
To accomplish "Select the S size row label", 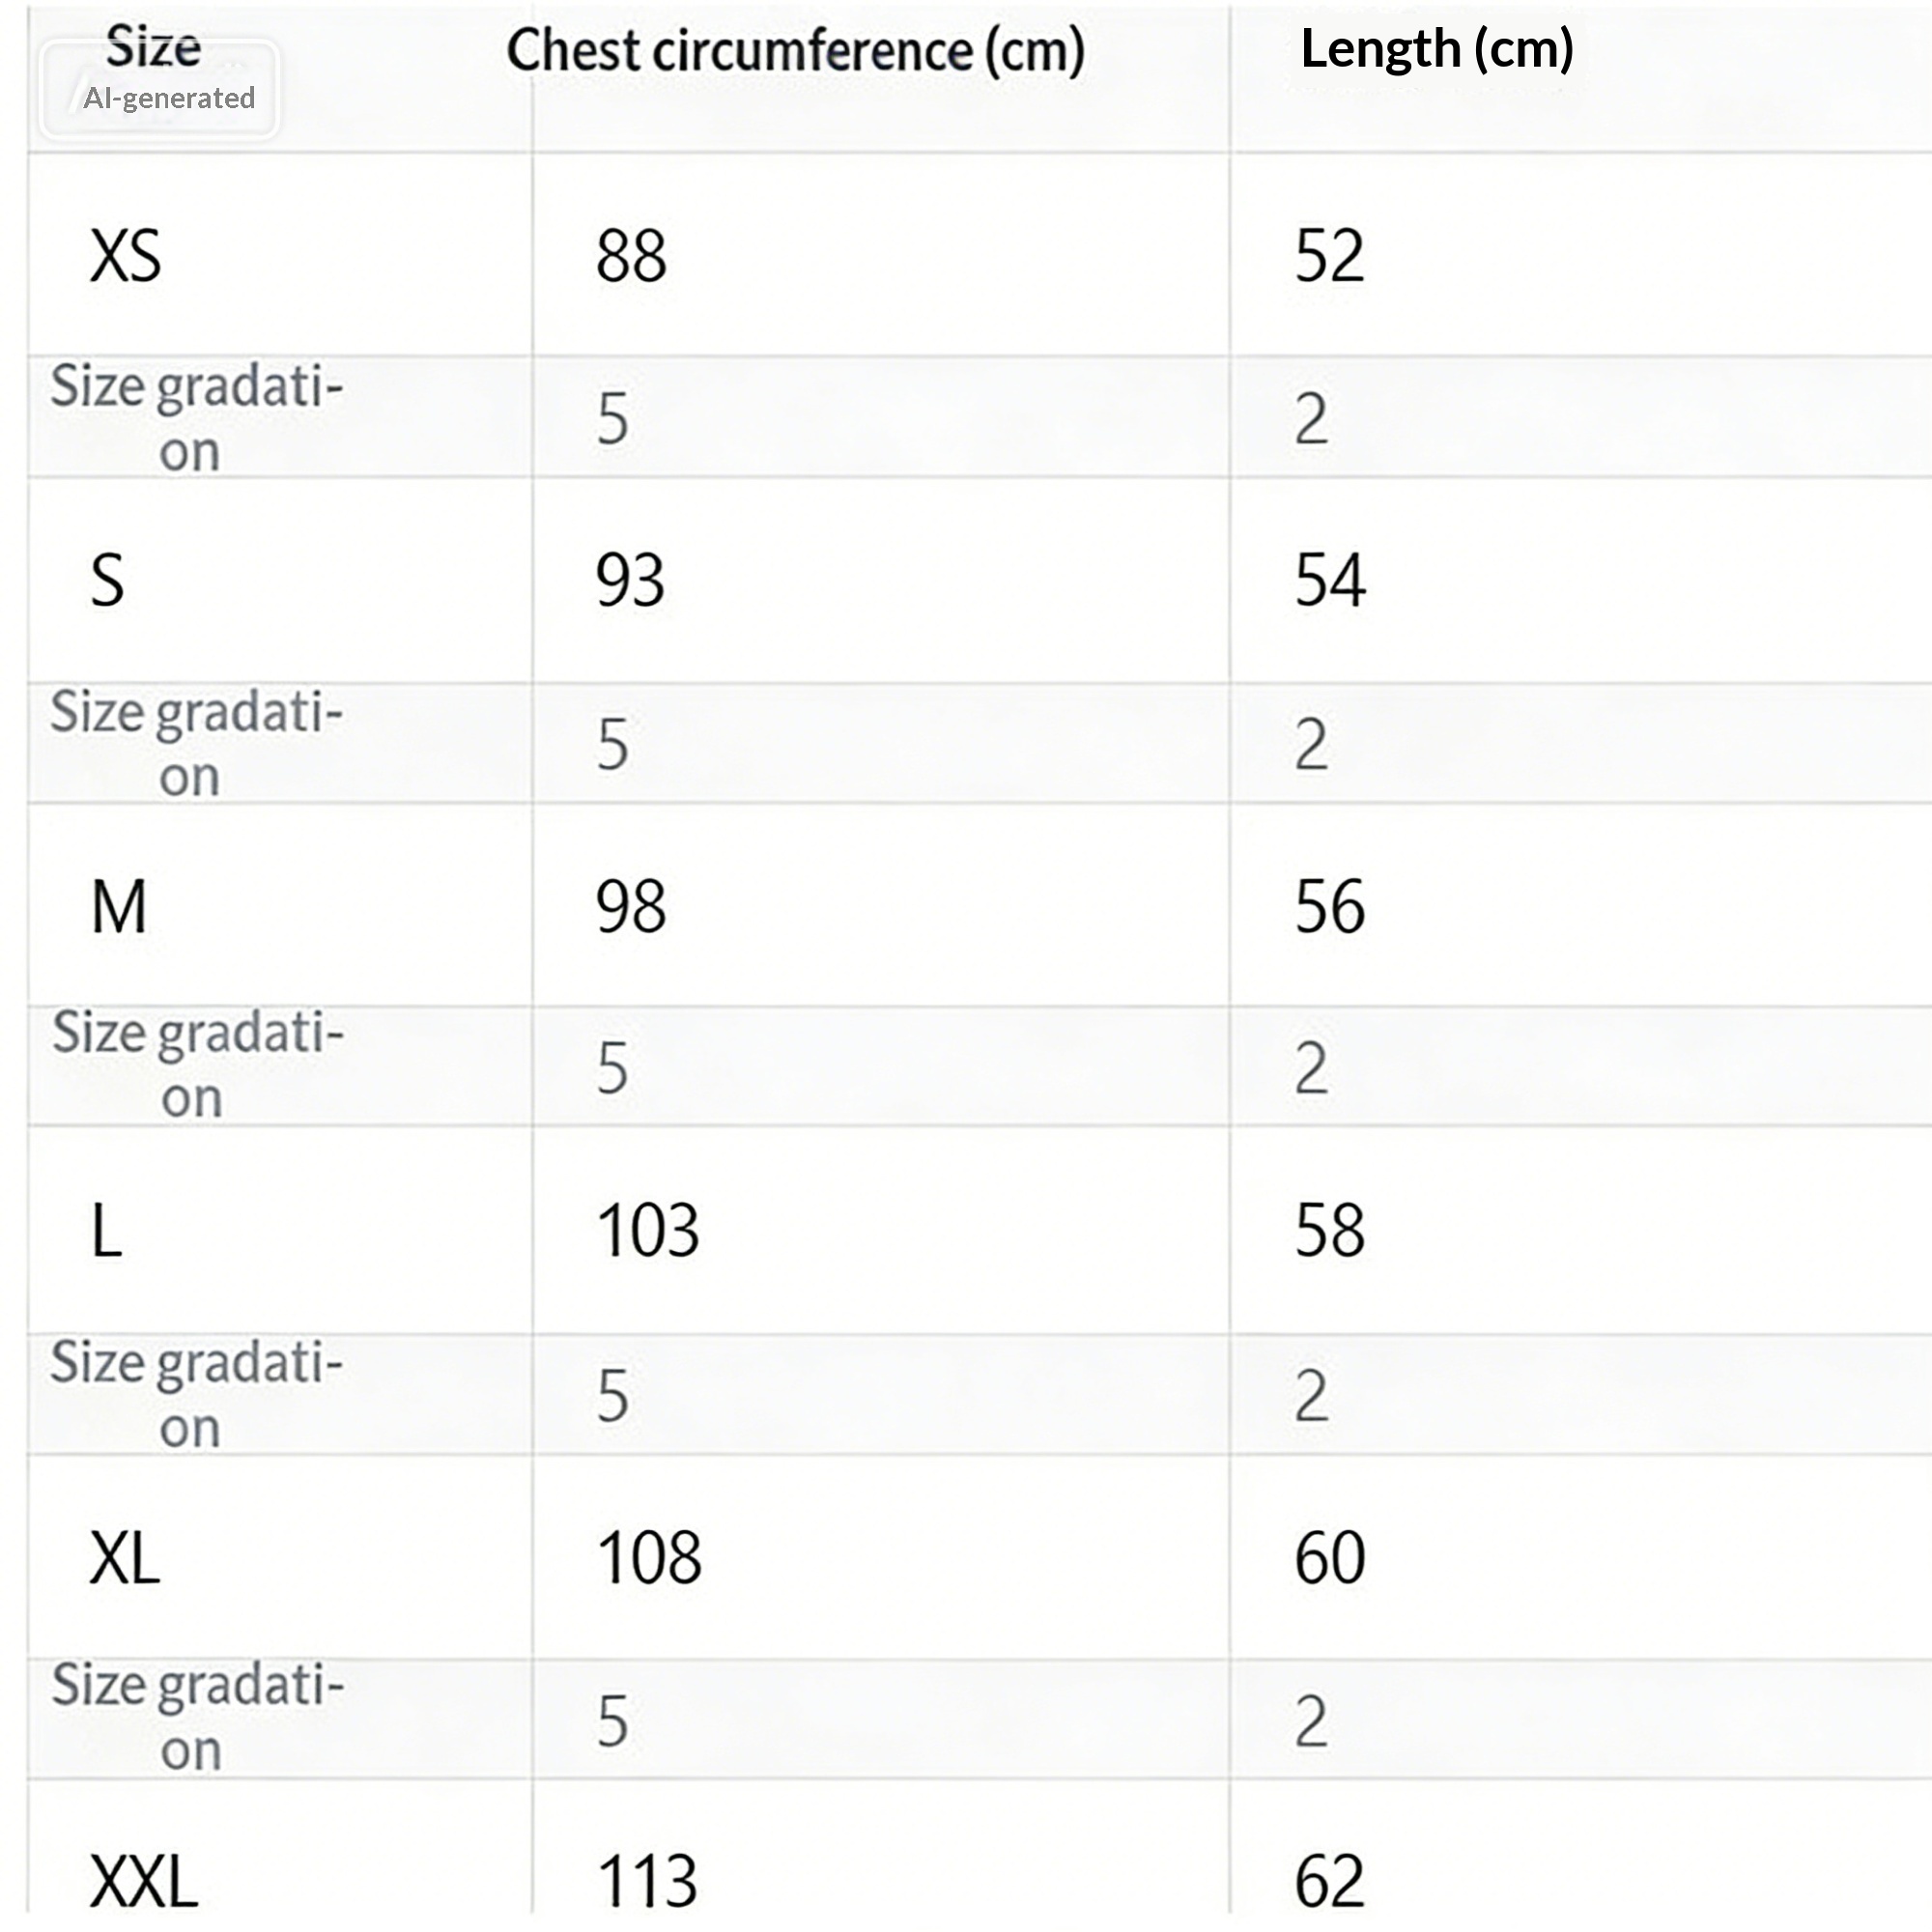I will [107, 581].
